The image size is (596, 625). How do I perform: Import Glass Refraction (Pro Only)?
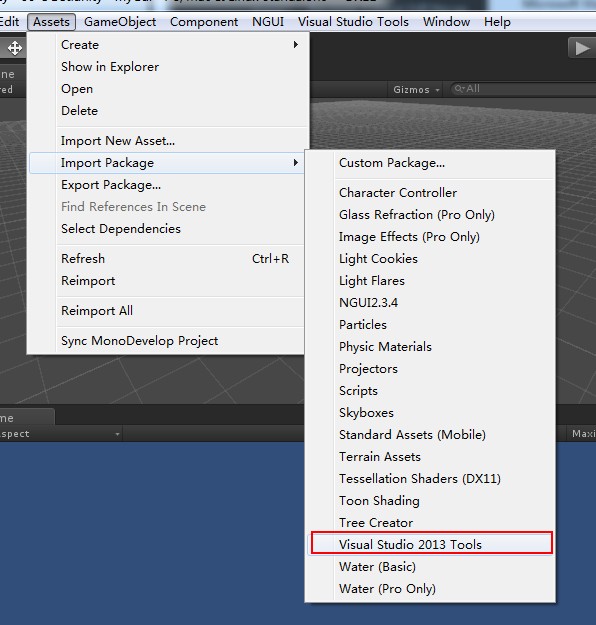431,215
